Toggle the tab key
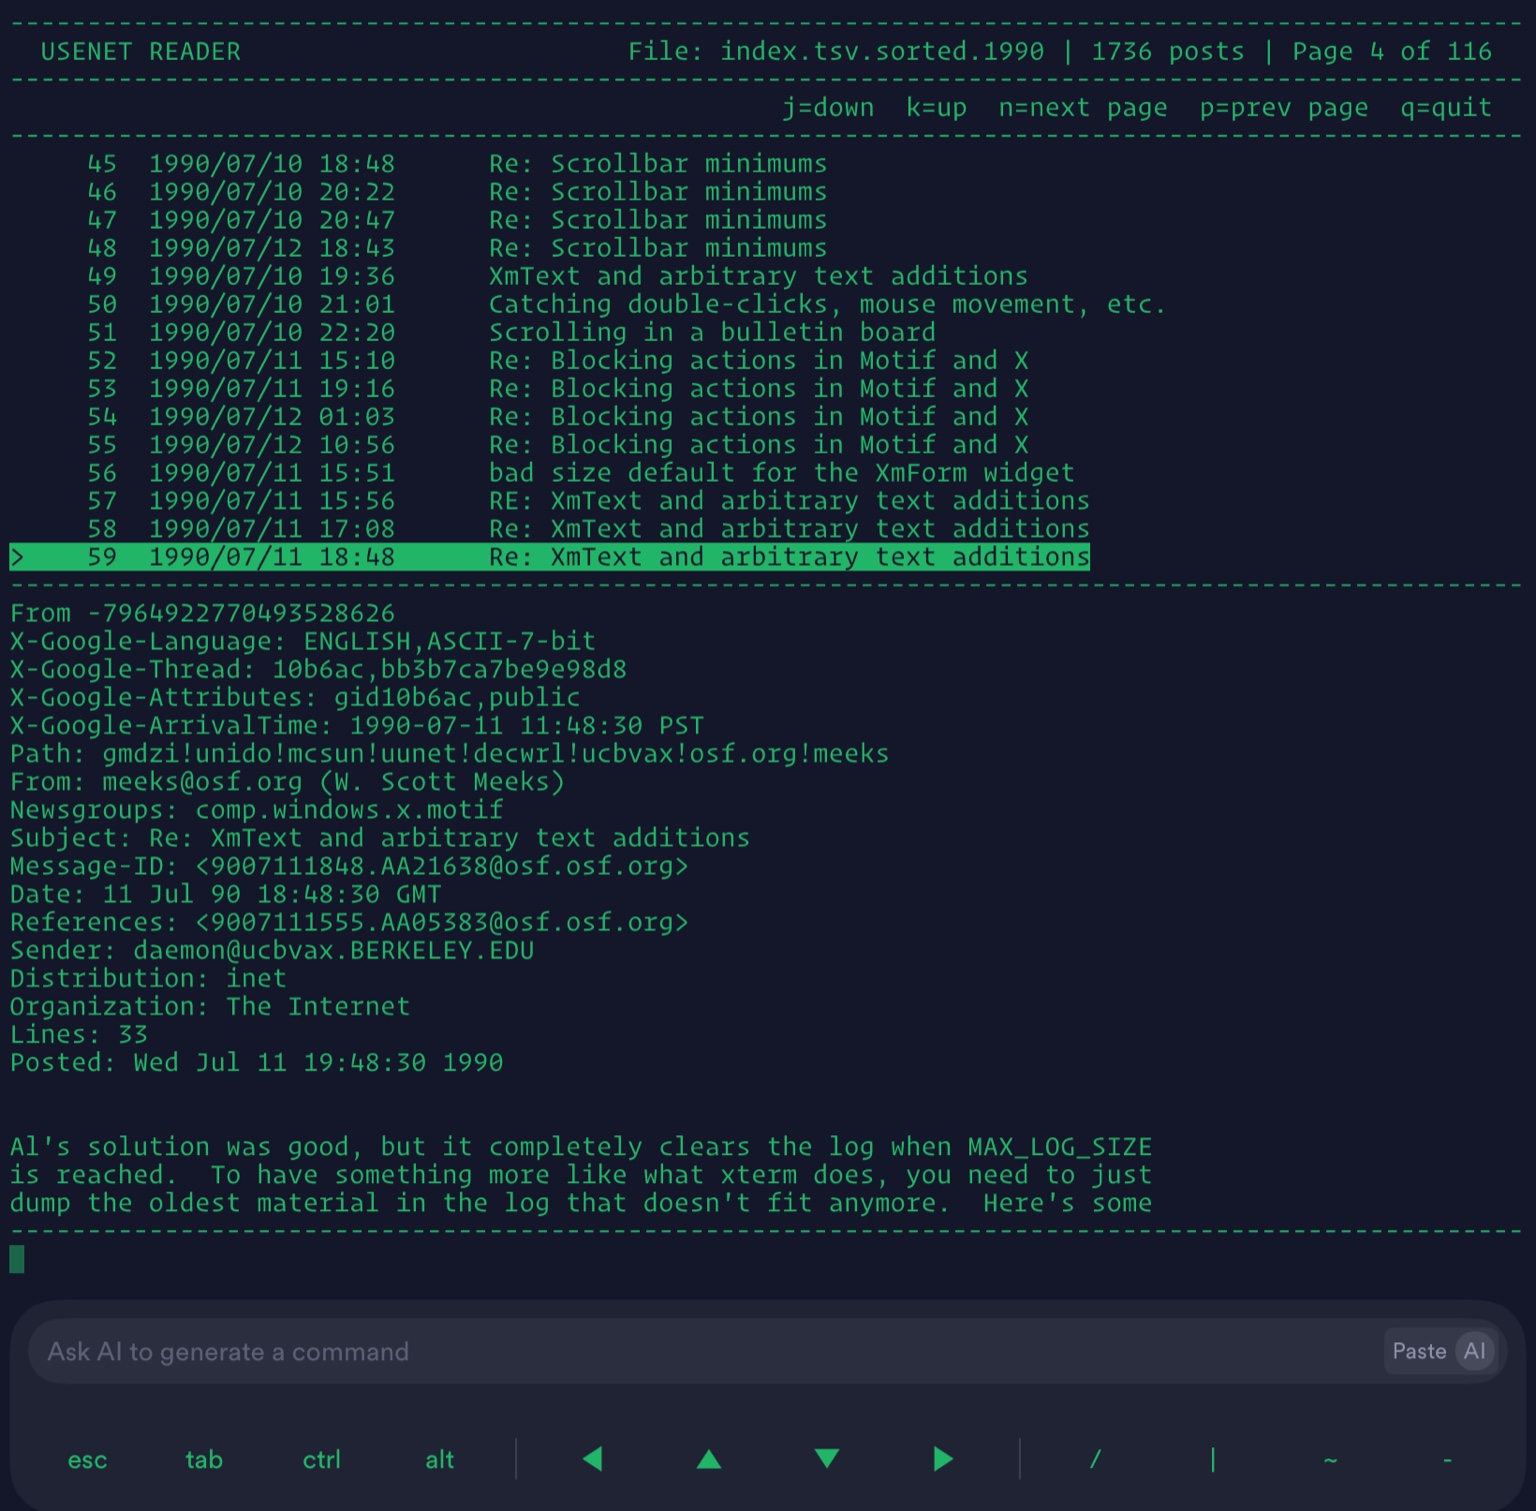This screenshot has height=1511, width=1536. (x=203, y=1459)
